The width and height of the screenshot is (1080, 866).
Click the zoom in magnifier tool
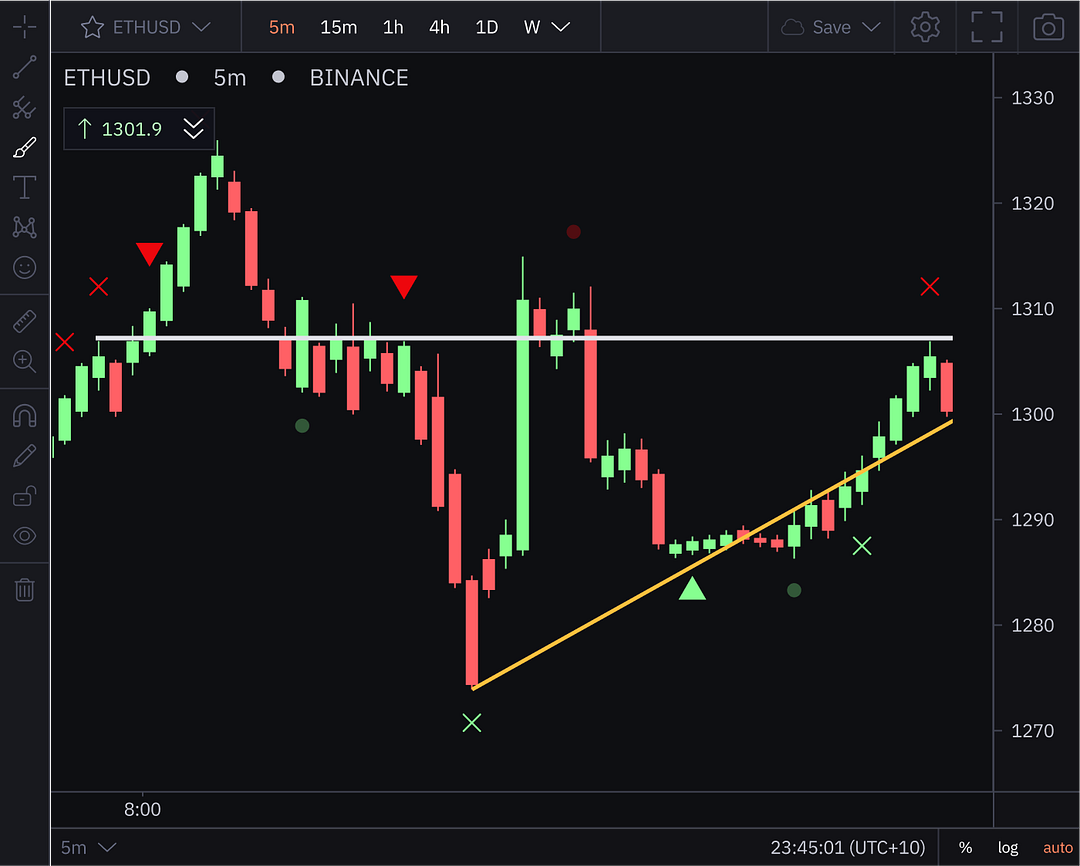tap(24, 361)
